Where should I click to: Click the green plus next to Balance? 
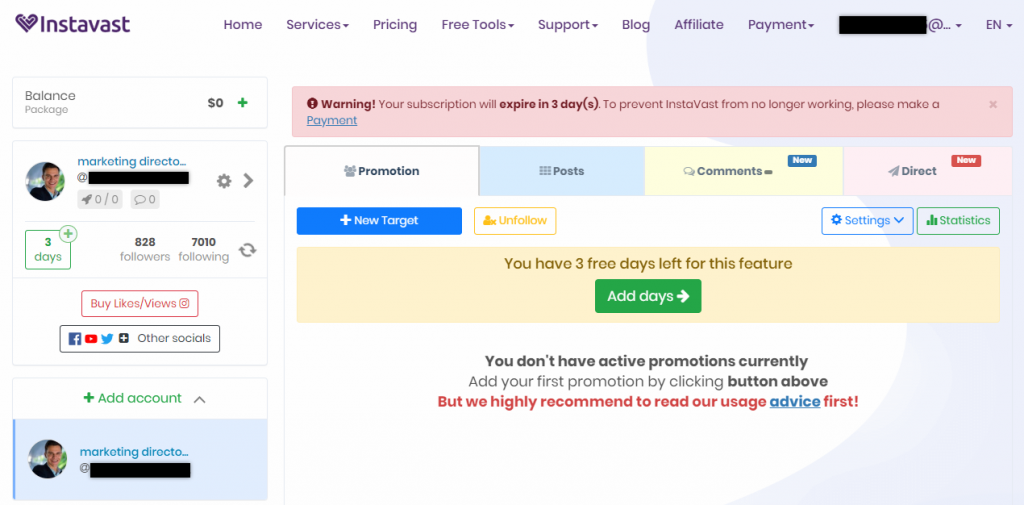[242, 103]
